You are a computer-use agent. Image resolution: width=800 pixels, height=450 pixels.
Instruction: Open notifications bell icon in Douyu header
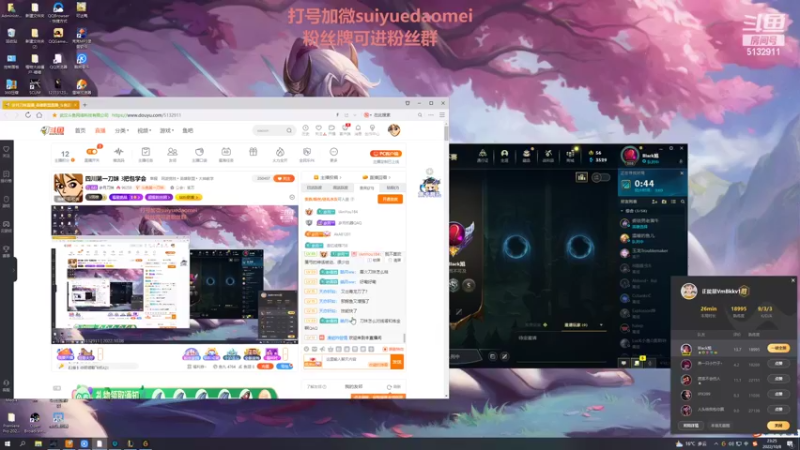pos(358,130)
